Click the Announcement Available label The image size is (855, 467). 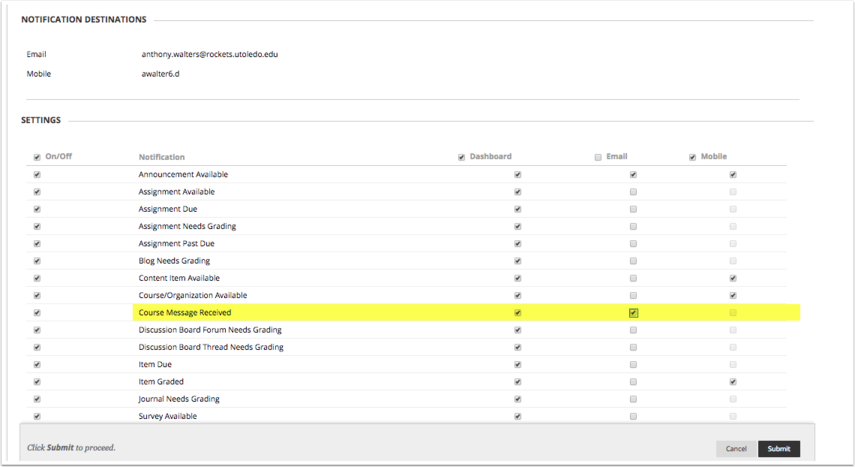(x=183, y=175)
